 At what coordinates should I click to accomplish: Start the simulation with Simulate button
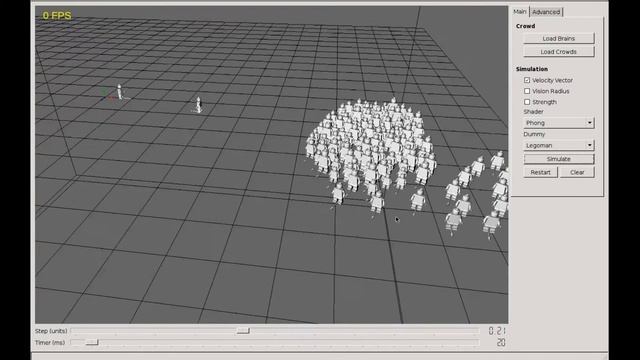[558, 159]
